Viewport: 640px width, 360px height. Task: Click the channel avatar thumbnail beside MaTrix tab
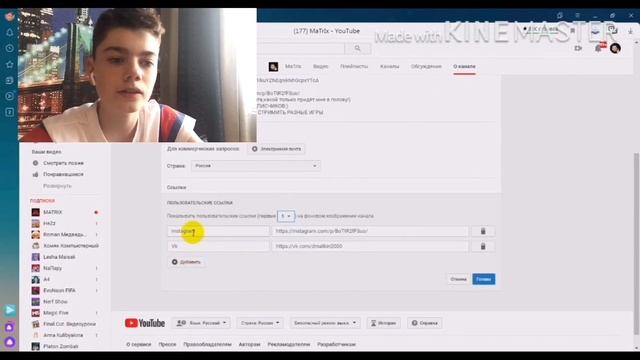coord(273,67)
